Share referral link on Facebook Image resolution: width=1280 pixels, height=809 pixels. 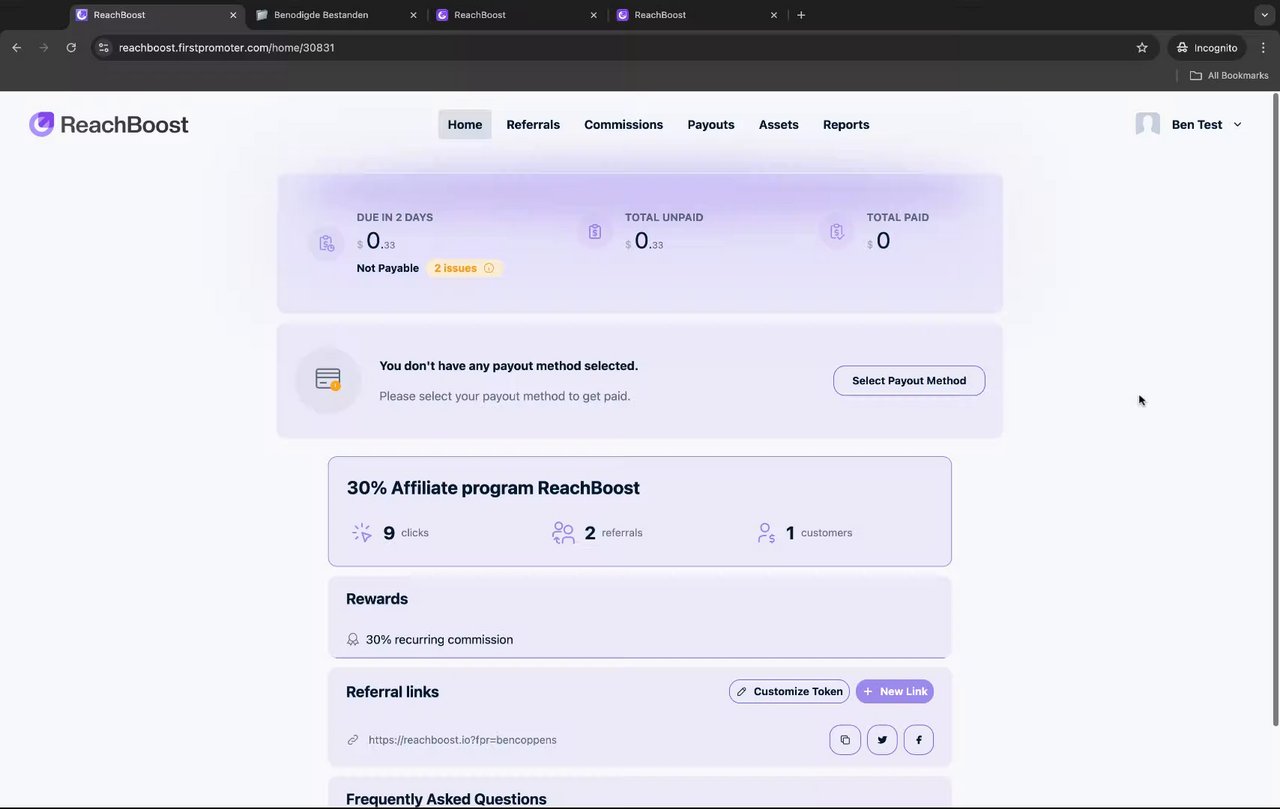point(919,740)
